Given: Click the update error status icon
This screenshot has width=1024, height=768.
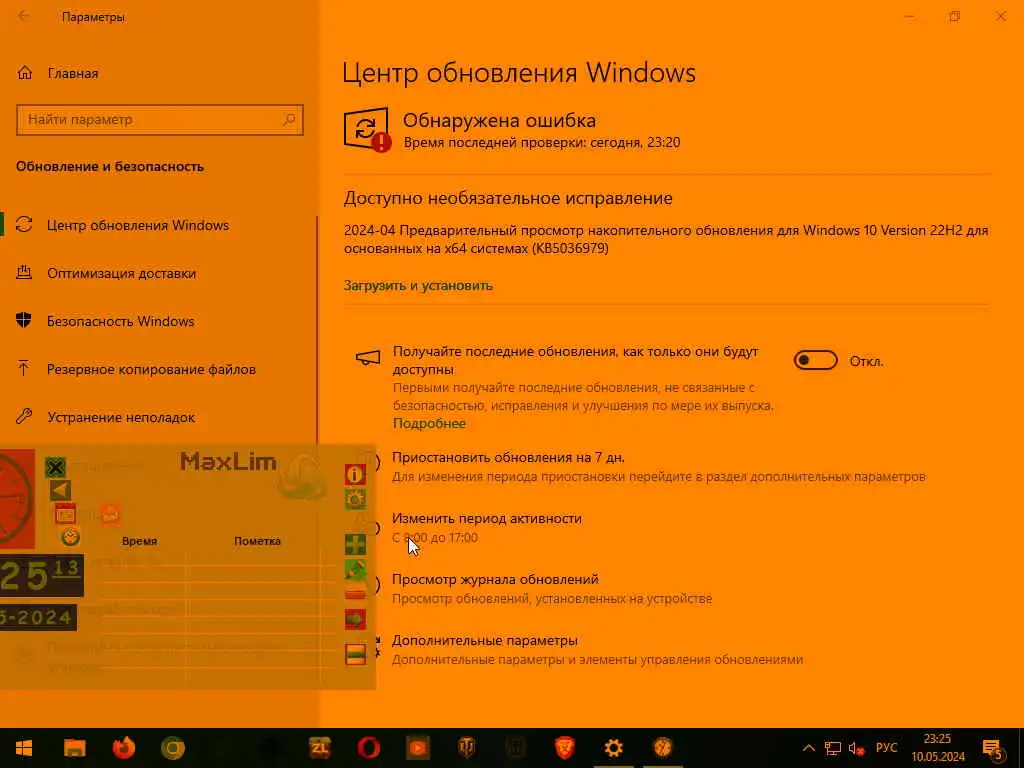Looking at the screenshot, I should click(367, 129).
